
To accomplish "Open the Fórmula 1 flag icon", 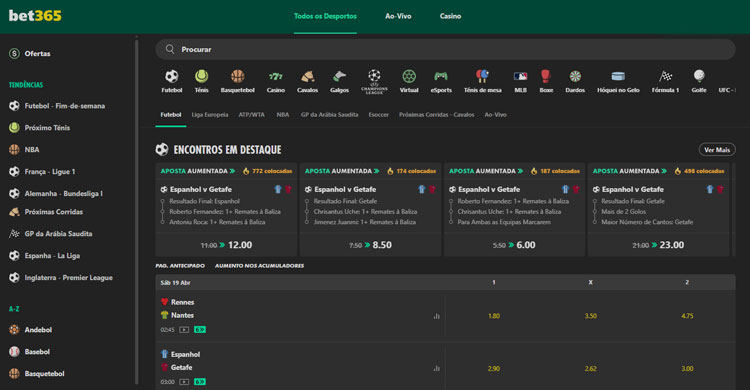I will 665,76.
